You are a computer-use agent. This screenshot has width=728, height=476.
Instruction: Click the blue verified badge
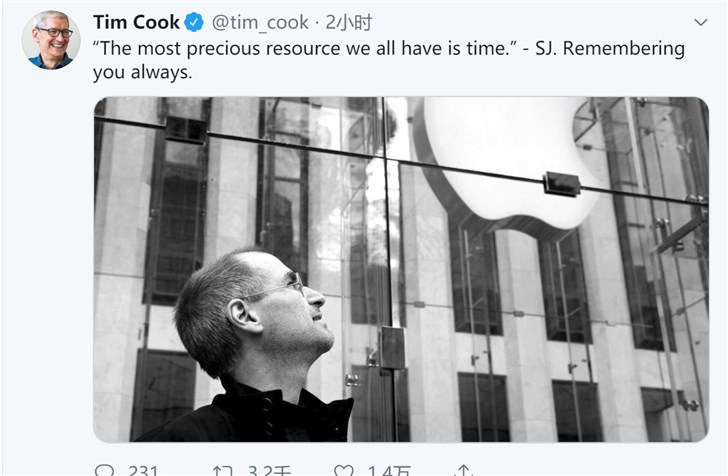point(196,23)
